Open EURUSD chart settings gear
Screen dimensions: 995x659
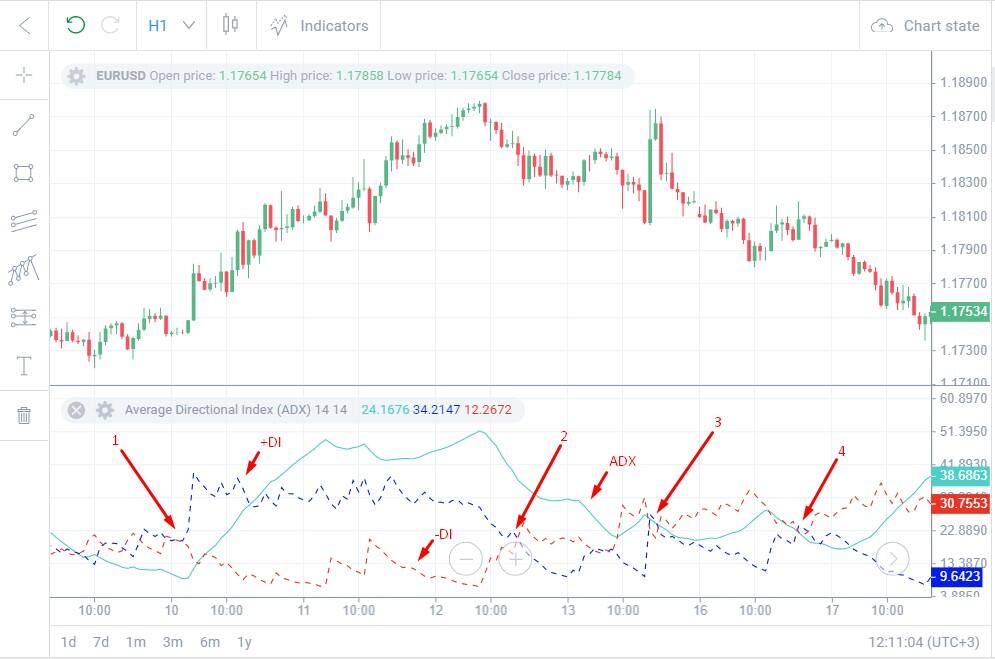(x=76, y=76)
